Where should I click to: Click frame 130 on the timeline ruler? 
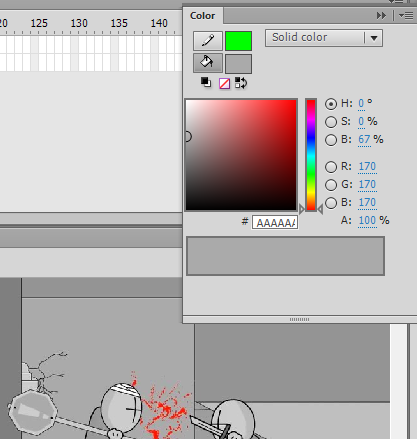click(79, 23)
